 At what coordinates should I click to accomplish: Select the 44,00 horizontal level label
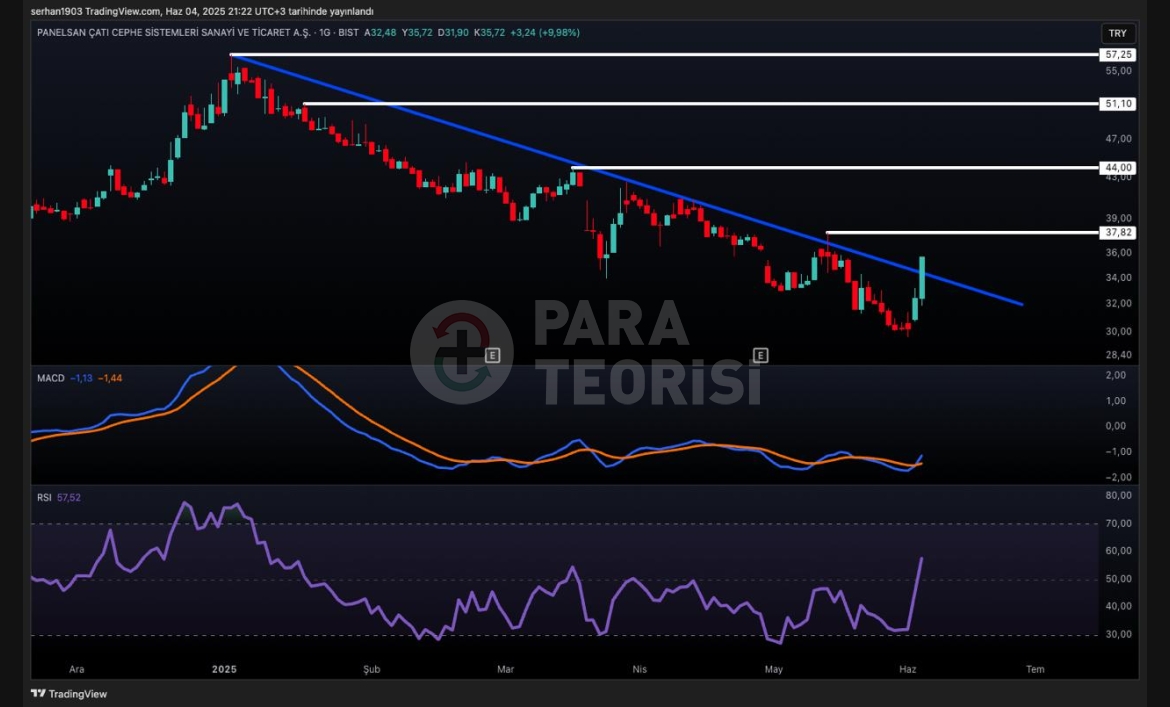(1119, 167)
